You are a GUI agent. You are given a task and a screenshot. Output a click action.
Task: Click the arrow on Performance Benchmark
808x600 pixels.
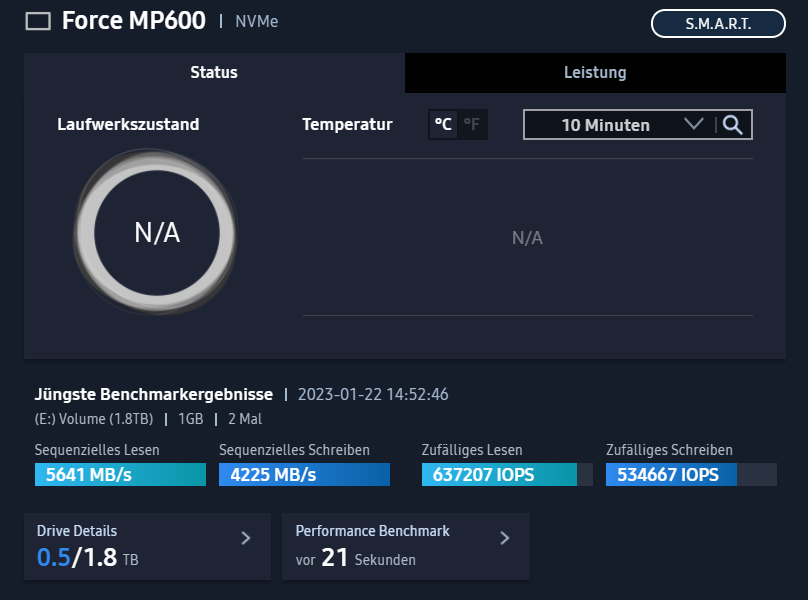[x=505, y=539]
